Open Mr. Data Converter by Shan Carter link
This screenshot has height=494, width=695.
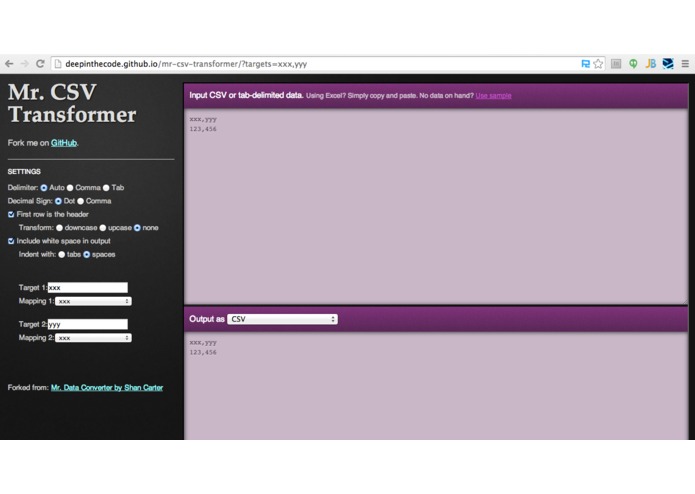point(107,388)
